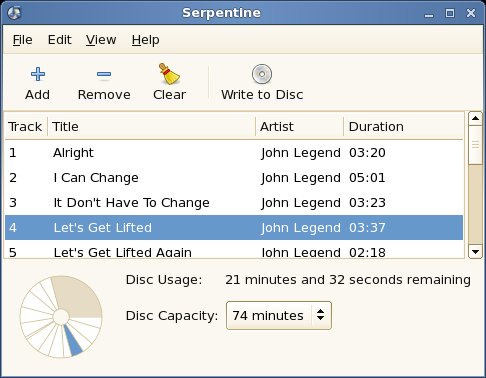Select highlighted track Let's Get Lifted
Image resolution: width=486 pixels, height=378 pixels.
[x=234, y=228]
